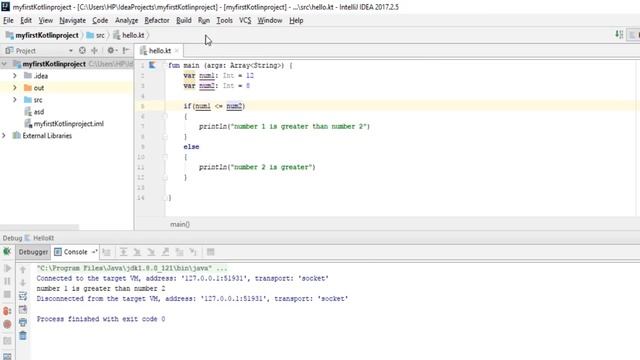Open the File menu
Image resolution: width=640 pixels, height=360 pixels.
(8, 20)
